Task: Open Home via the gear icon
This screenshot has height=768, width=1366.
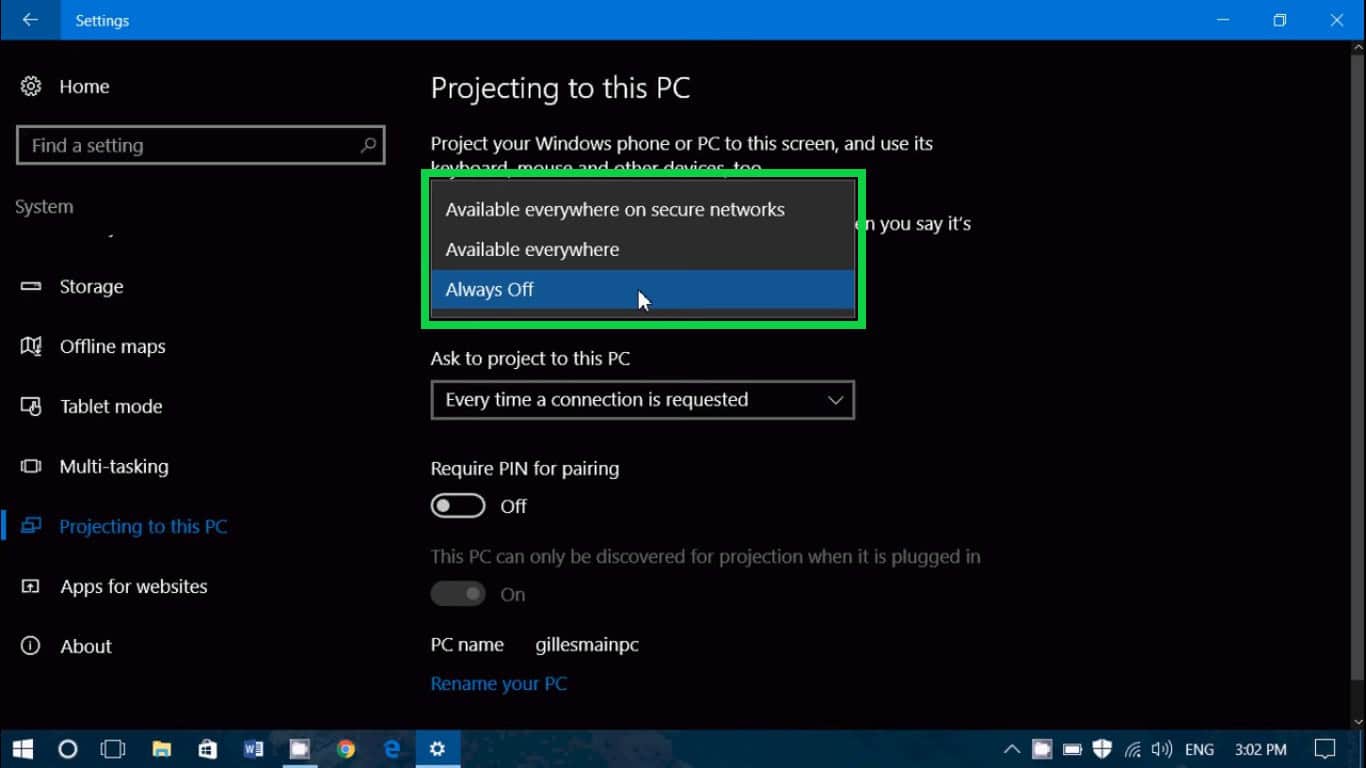Action: click(31, 87)
